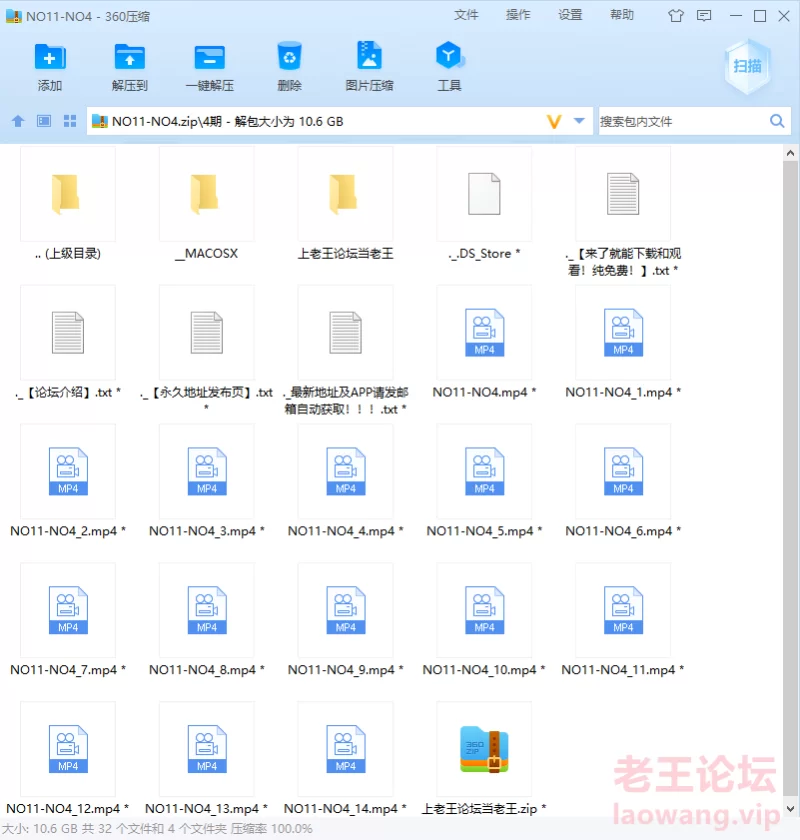Click the 一键解压 one-click extract icon
This screenshot has height=840, width=800.
[210, 57]
